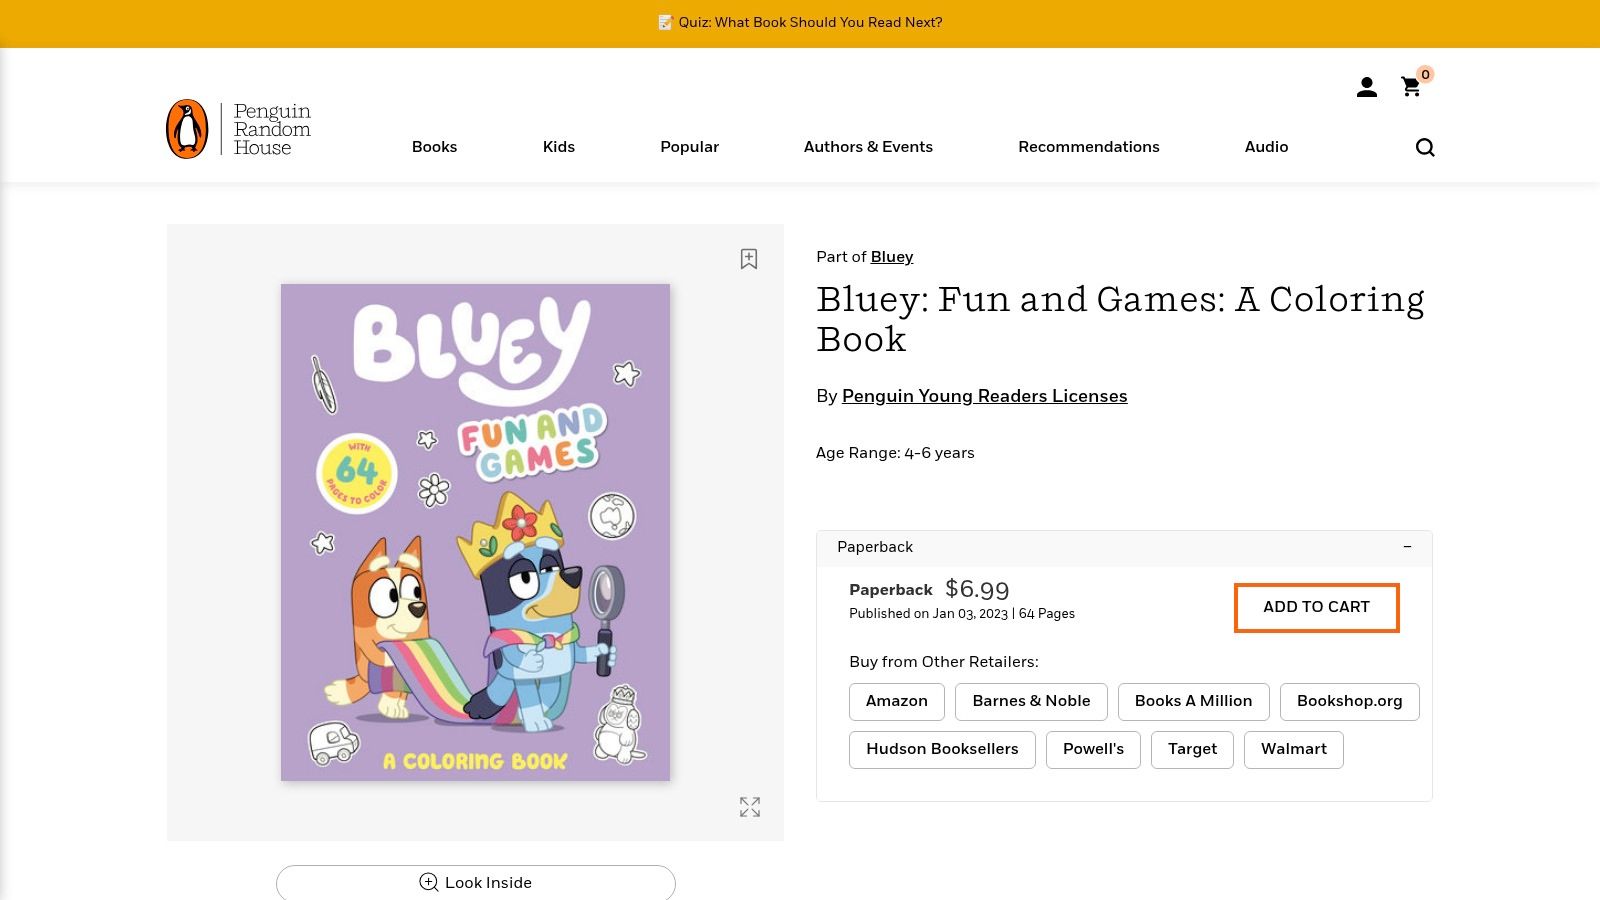This screenshot has height=900, width=1600.
Task: Open the Kids navigation menu
Action: click(x=558, y=147)
